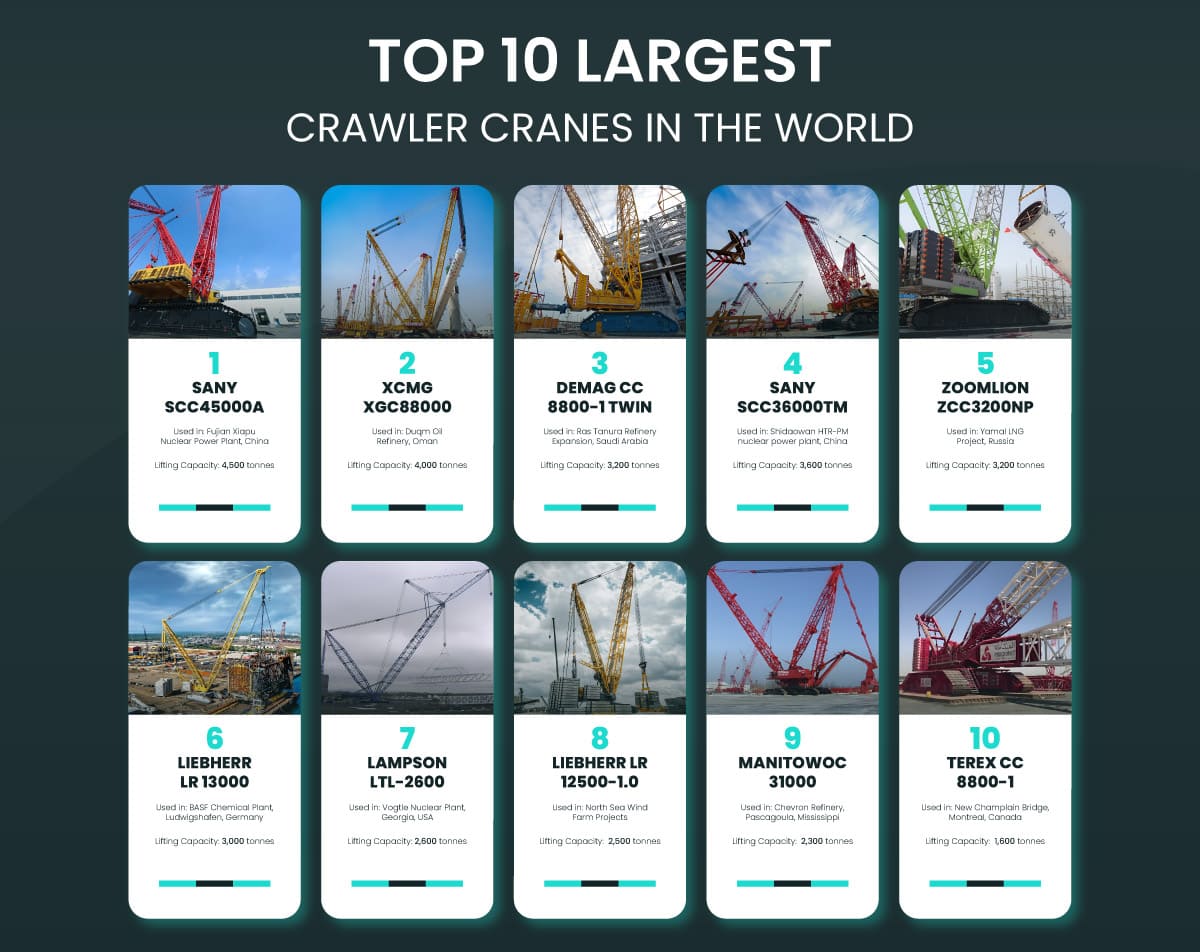Select the rank number 10 badge
Image resolution: width=1200 pixels, height=952 pixels.
click(985, 740)
